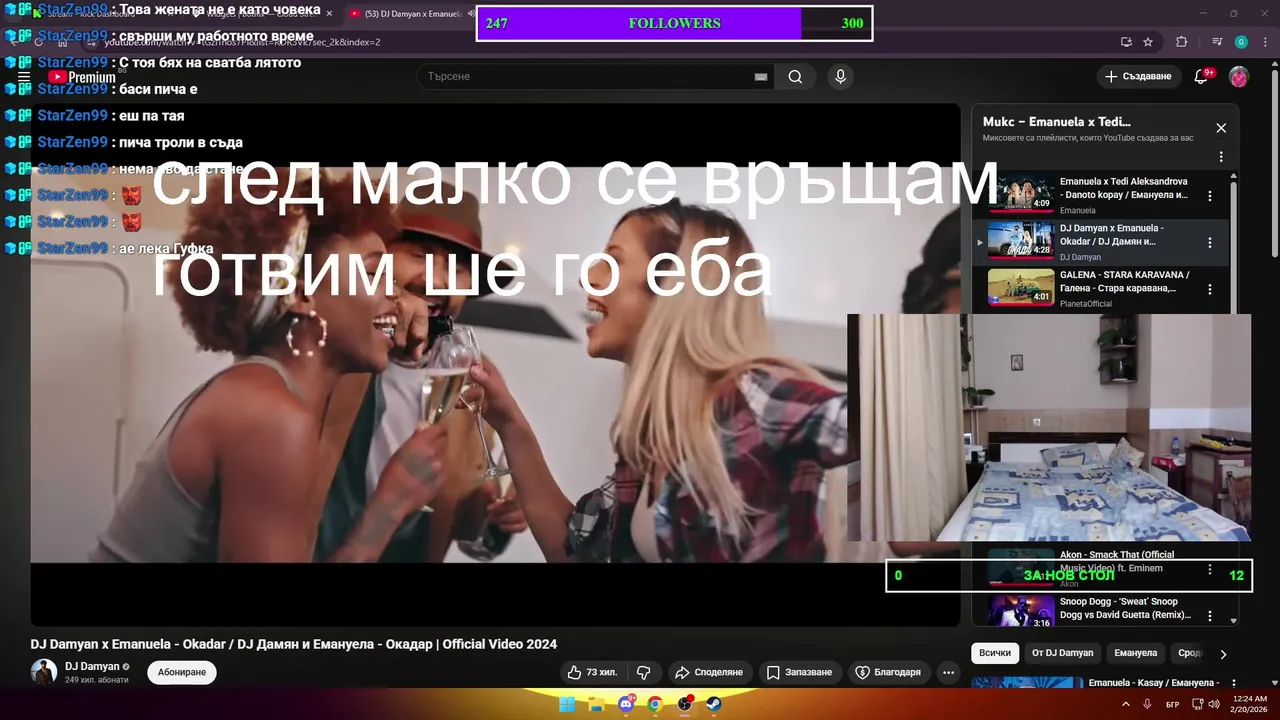Click the cast or install icon in address bar

1126,42
